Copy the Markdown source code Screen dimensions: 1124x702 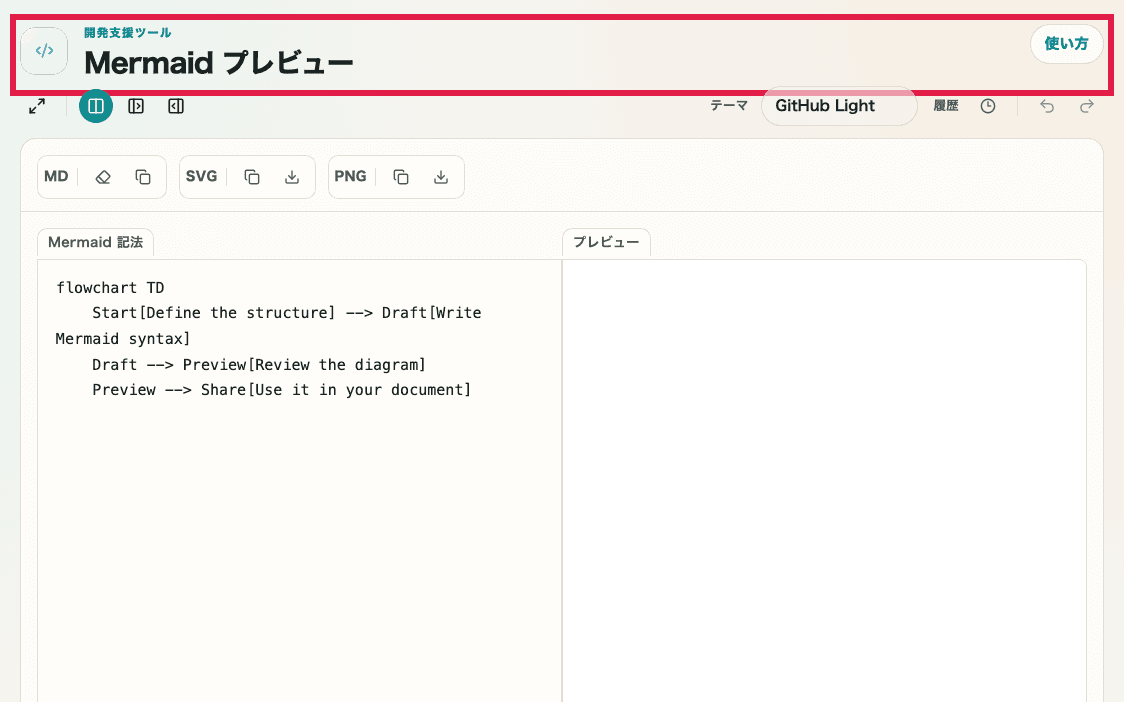point(142,176)
